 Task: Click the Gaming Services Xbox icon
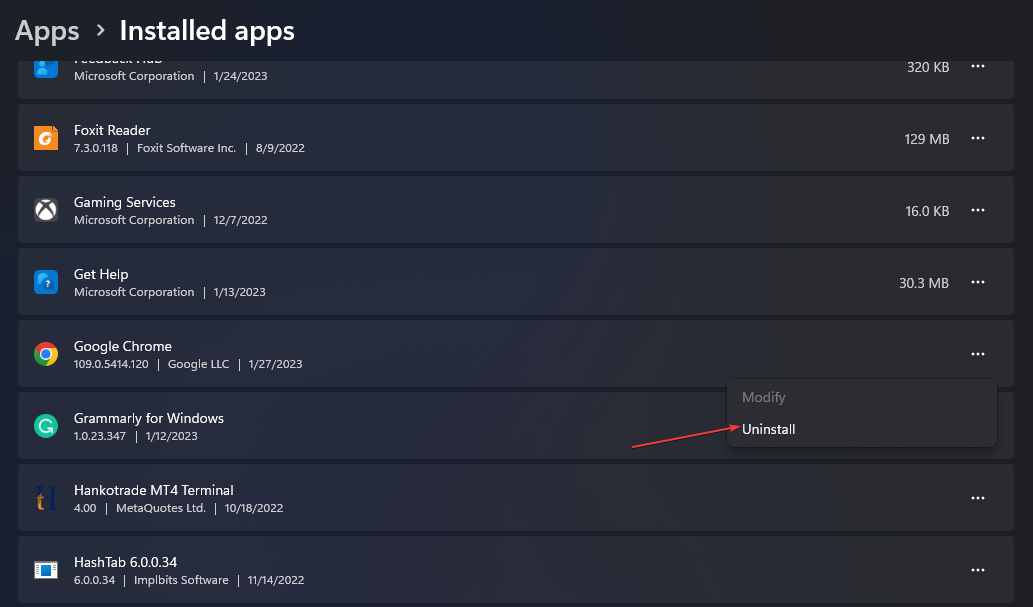coord(46,210)
